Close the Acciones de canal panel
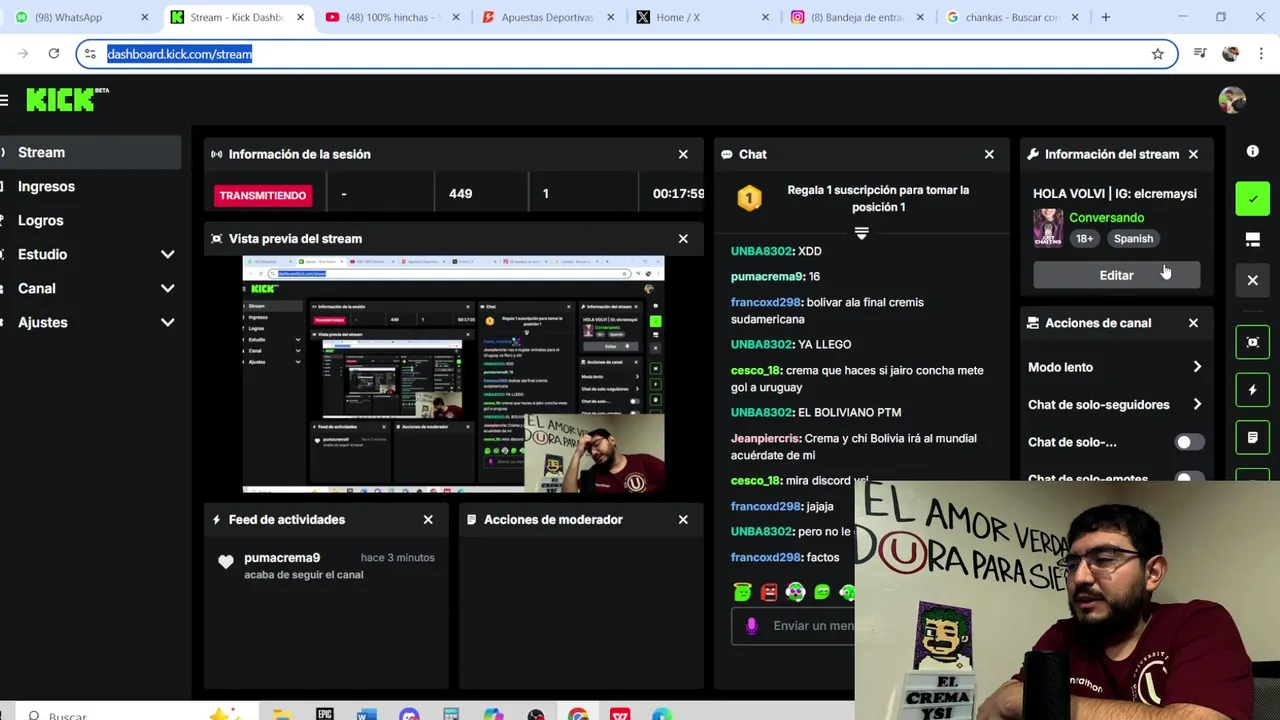The width and height of the screenshot is (1280, 720). click(1193, 323)
